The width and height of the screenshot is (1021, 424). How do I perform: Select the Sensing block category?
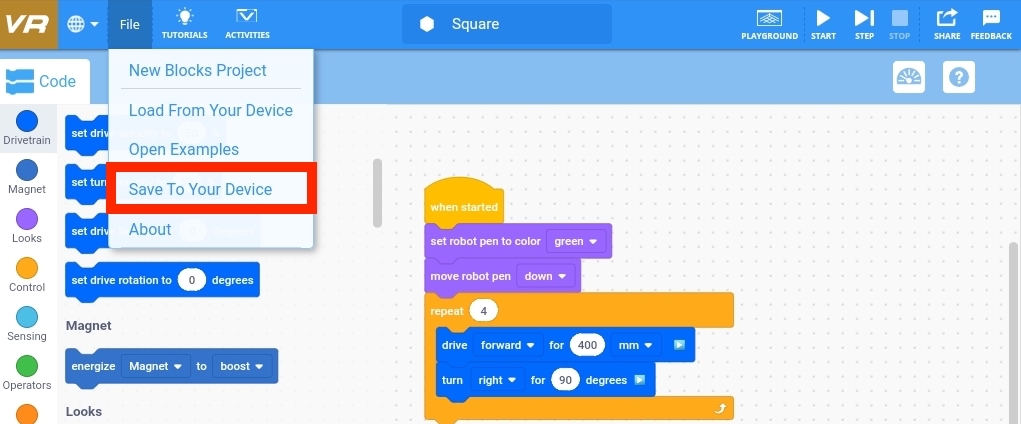(27, 324)
